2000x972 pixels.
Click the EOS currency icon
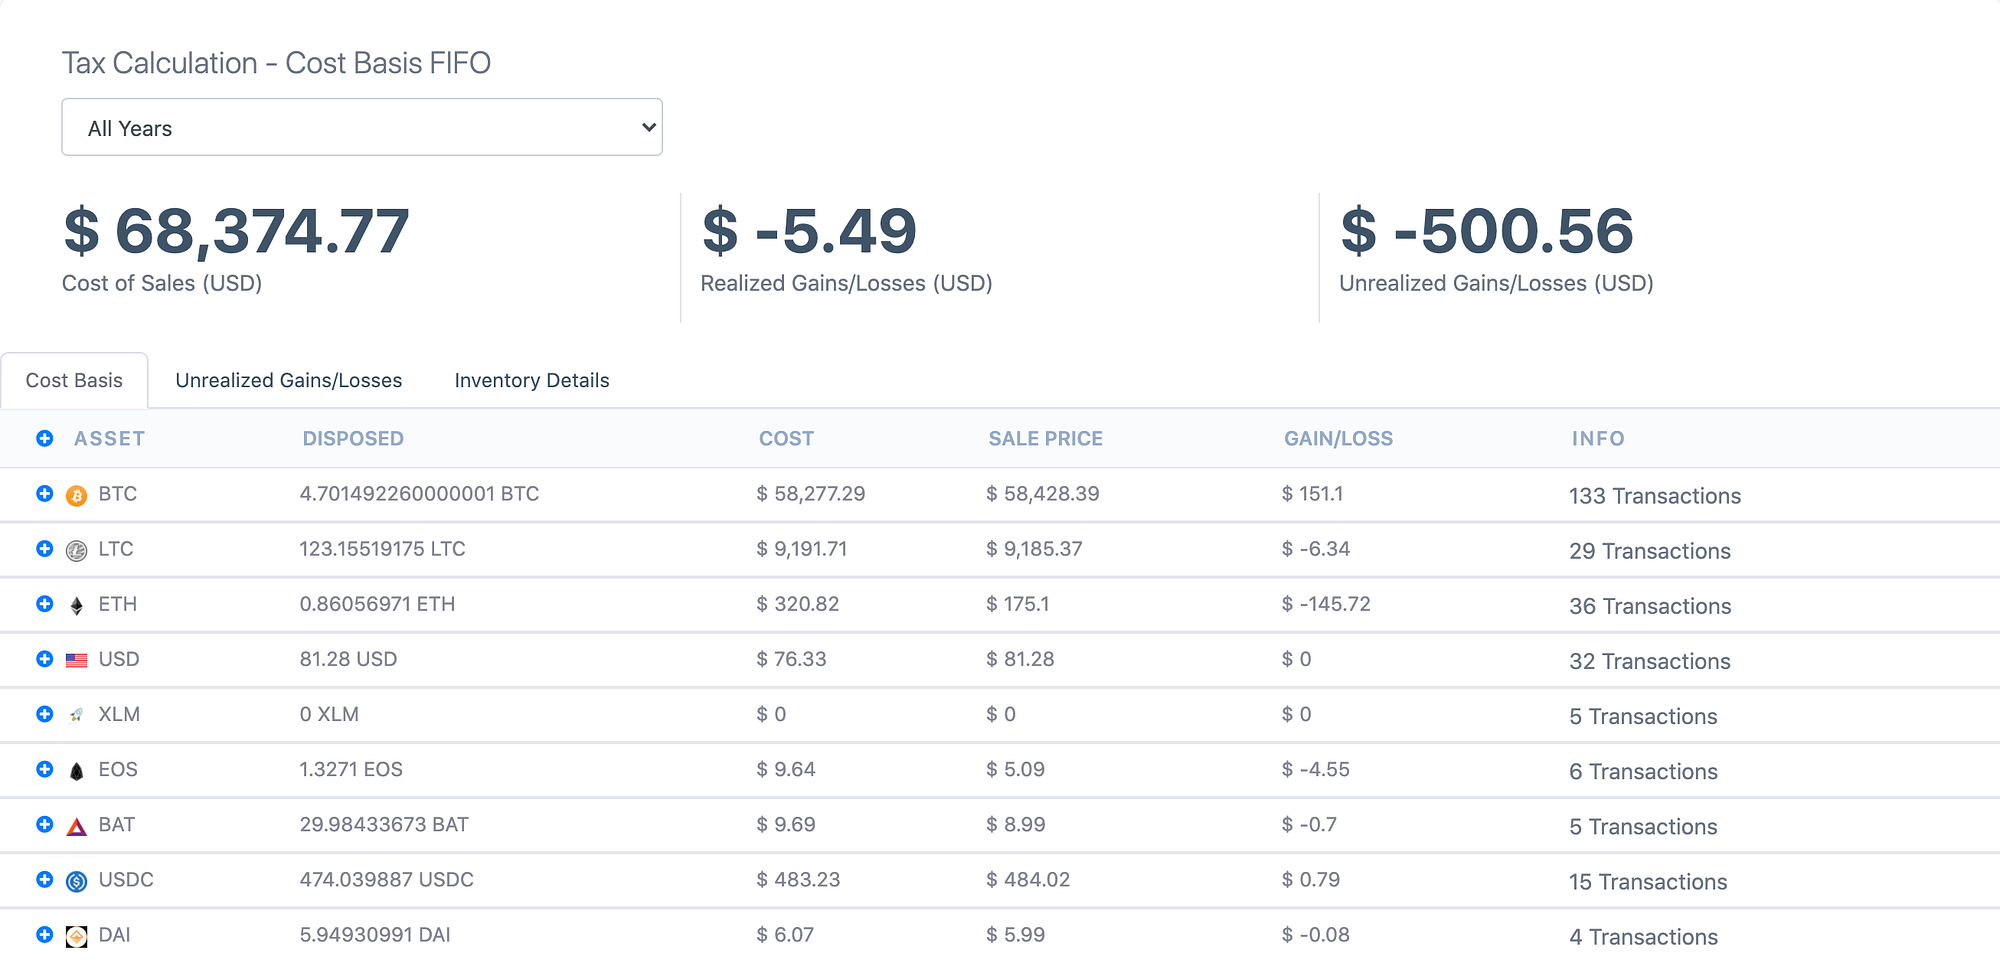coord(75,769)
